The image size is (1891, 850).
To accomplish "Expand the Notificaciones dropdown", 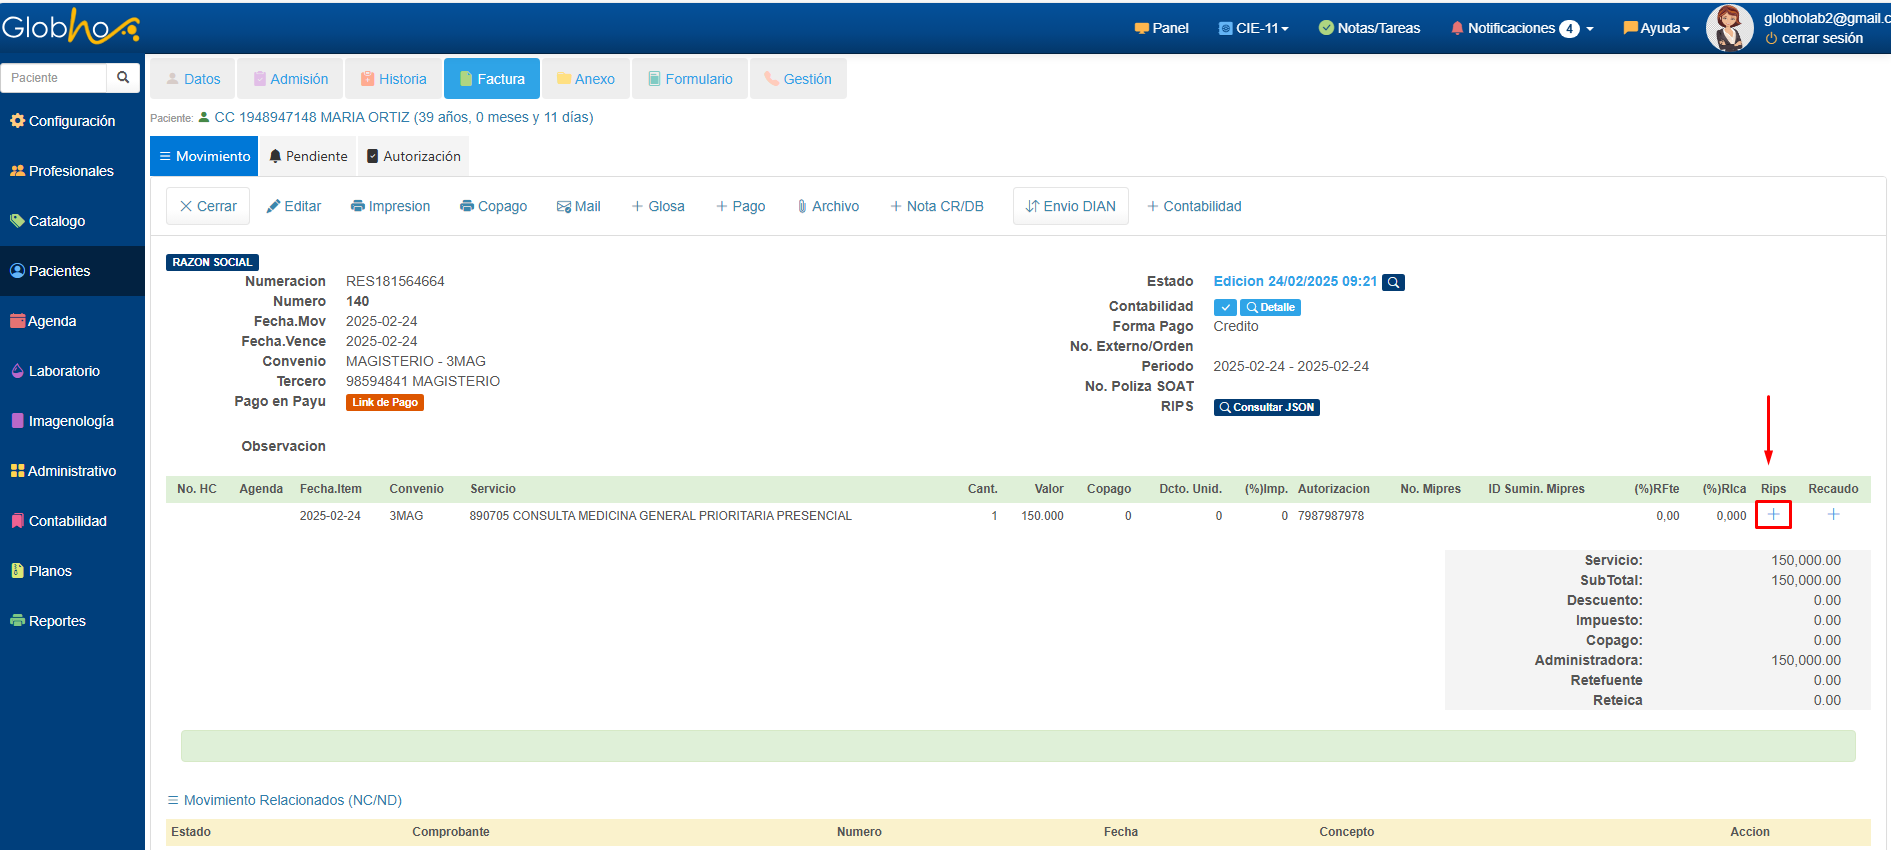I will 1521,28.
